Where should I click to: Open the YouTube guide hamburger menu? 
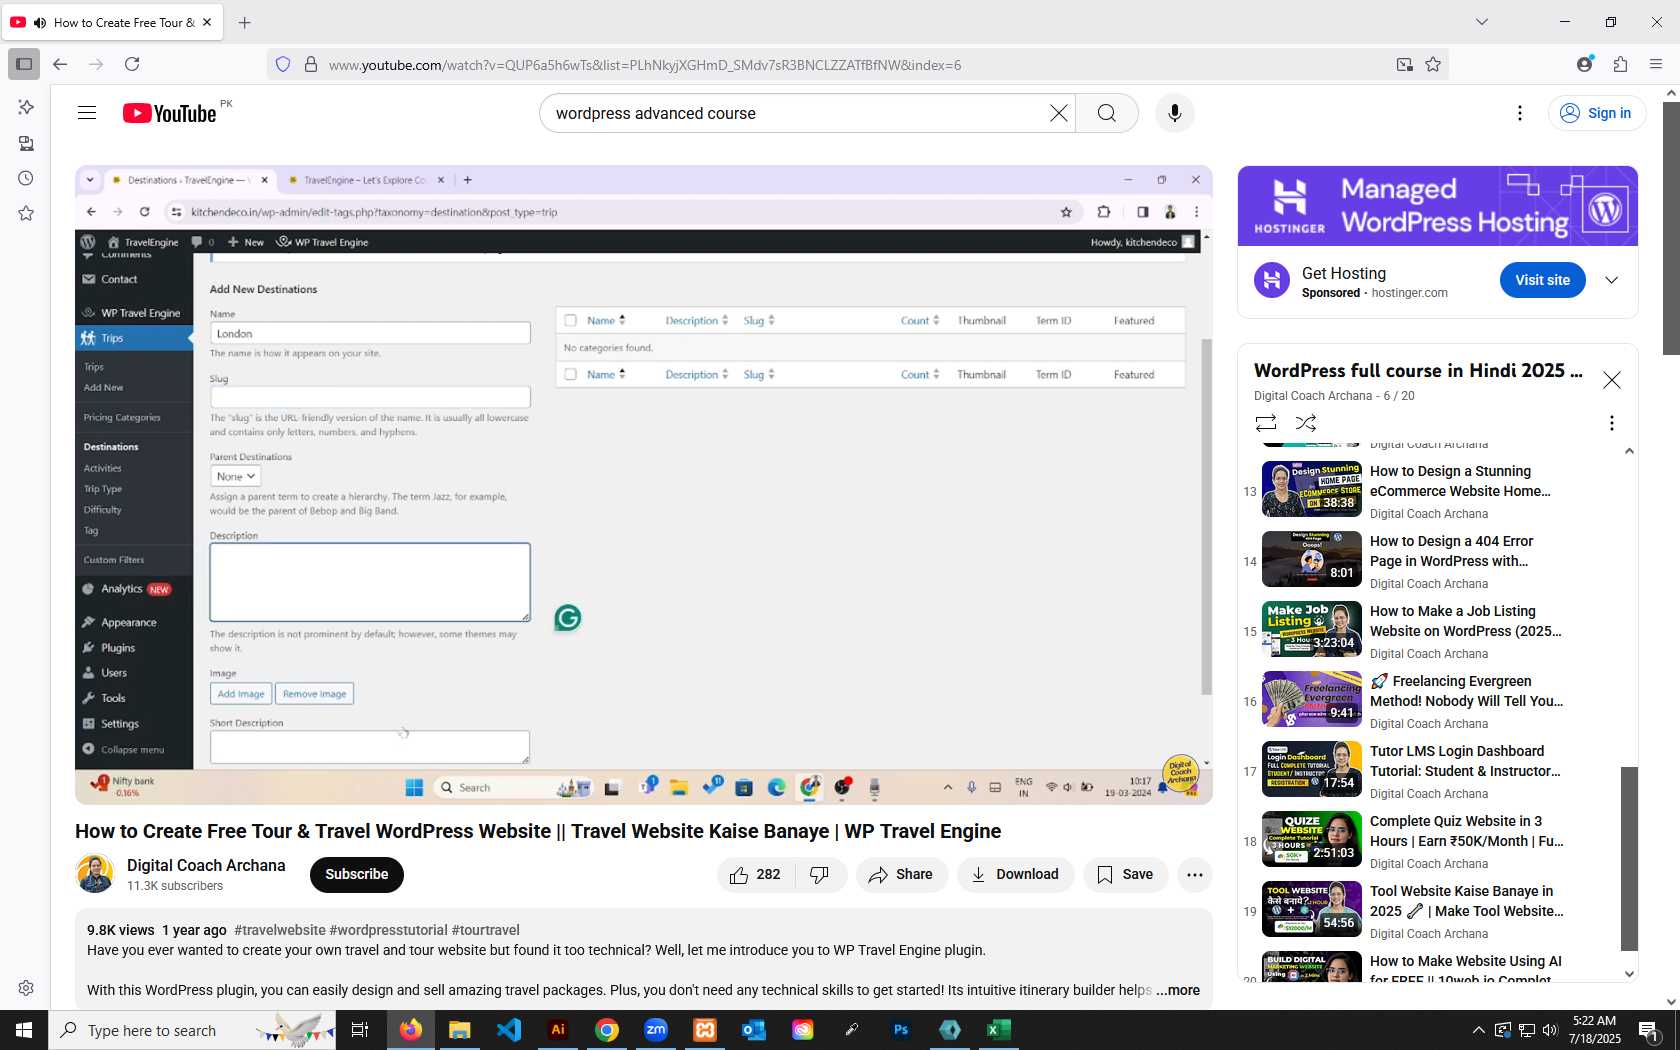click(x=87, y=113)
